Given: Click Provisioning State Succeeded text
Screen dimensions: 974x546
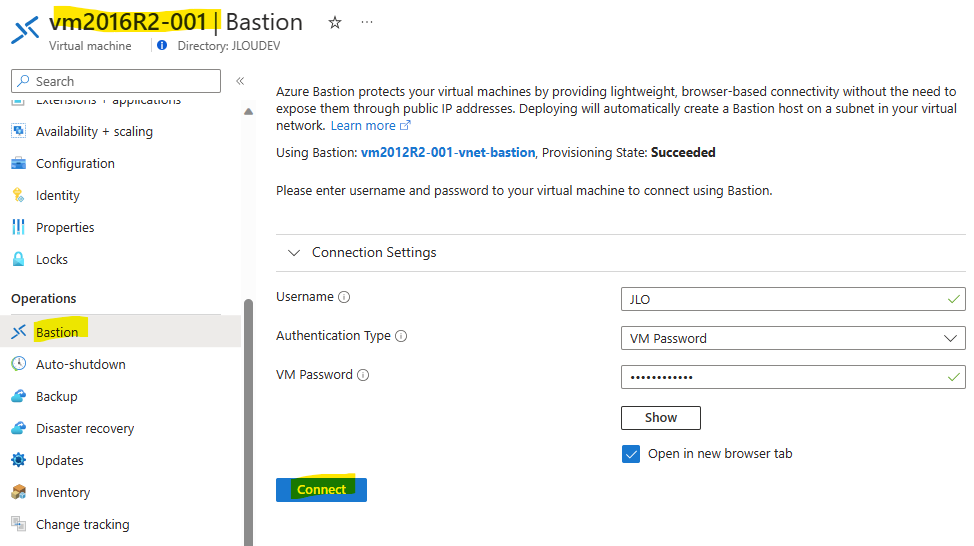Looking at the screenshot, I should 629,152.
